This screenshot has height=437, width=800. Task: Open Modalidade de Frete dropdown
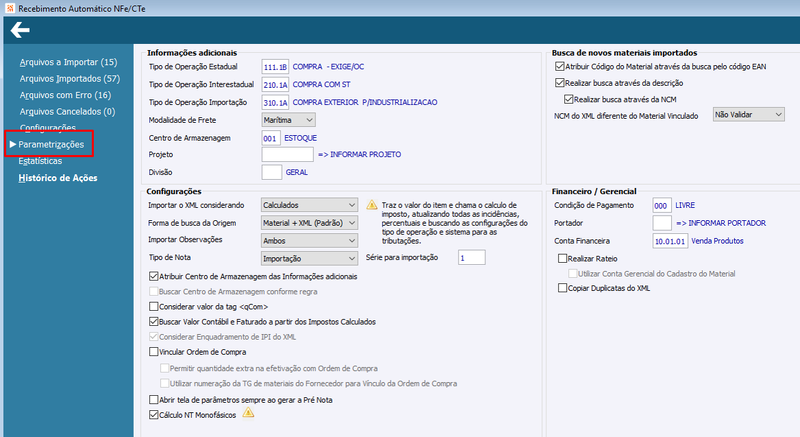click(288, 120)
